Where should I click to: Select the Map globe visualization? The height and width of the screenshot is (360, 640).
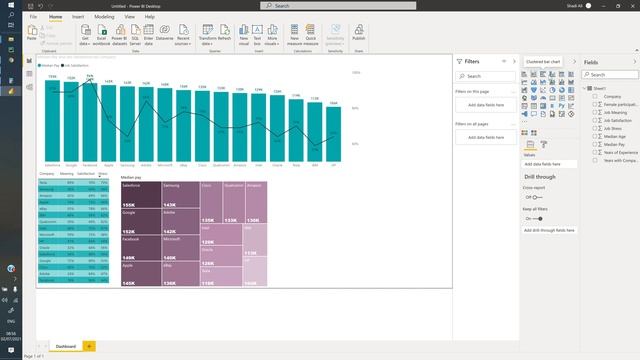pyautogui.click(x=524, y=98)
